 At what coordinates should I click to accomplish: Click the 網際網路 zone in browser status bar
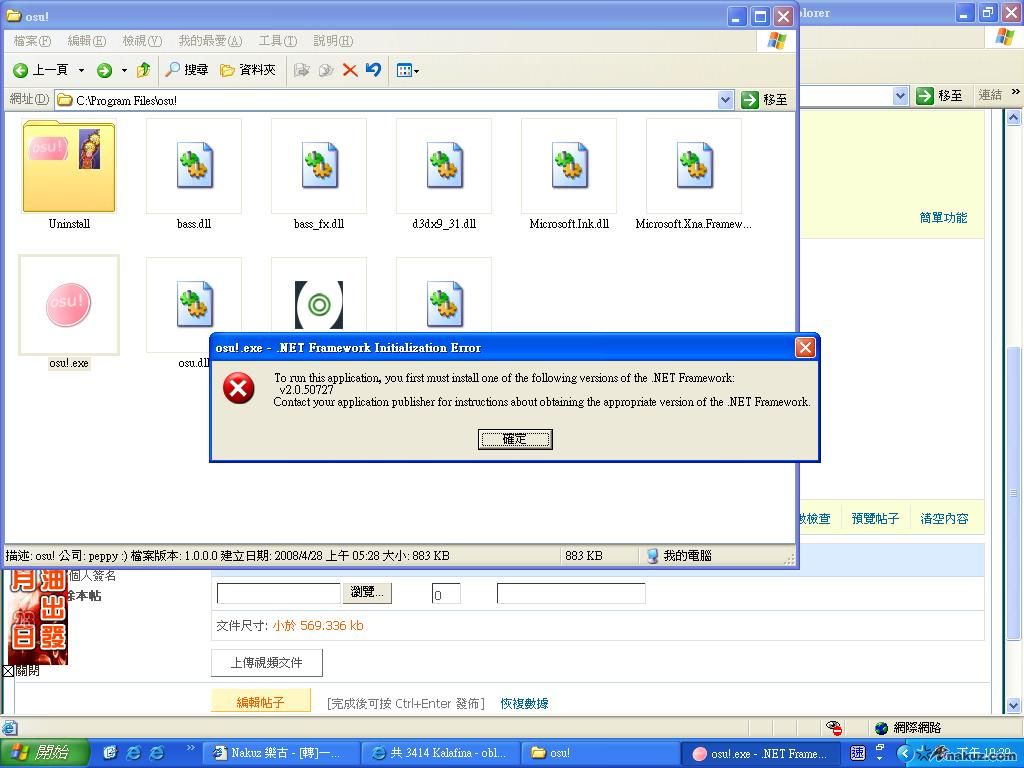coord(908,728)
